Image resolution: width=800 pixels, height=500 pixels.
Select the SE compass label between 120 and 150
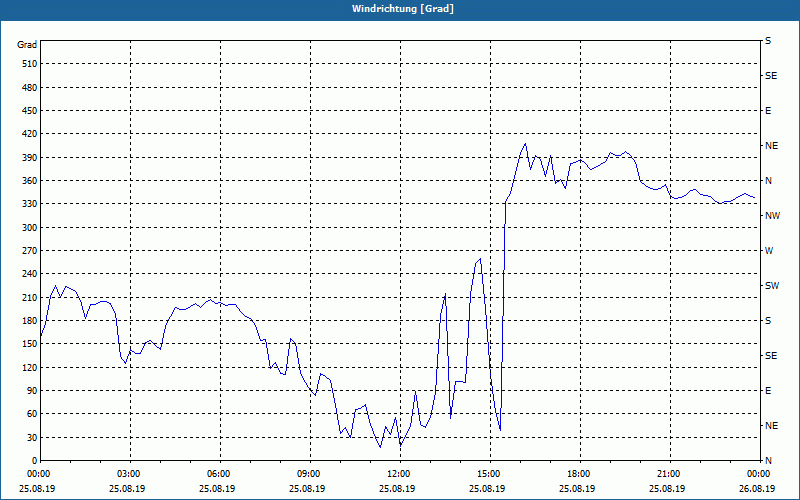coord(771,356)
